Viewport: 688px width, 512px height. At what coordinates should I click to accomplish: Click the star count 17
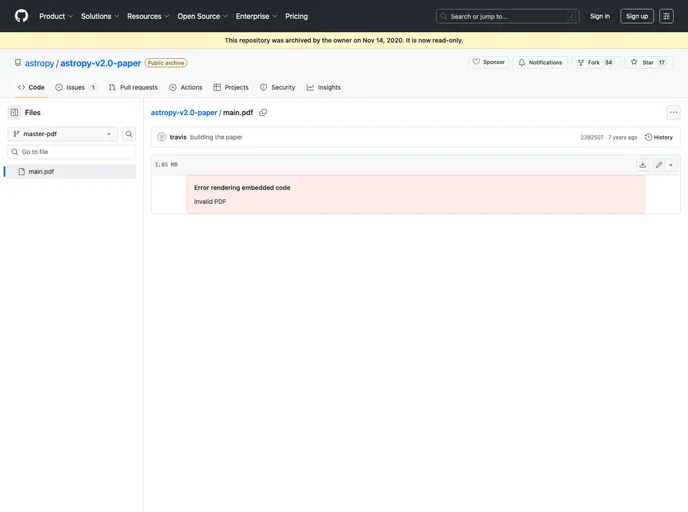pyautogui.click(x=662, y=62)
